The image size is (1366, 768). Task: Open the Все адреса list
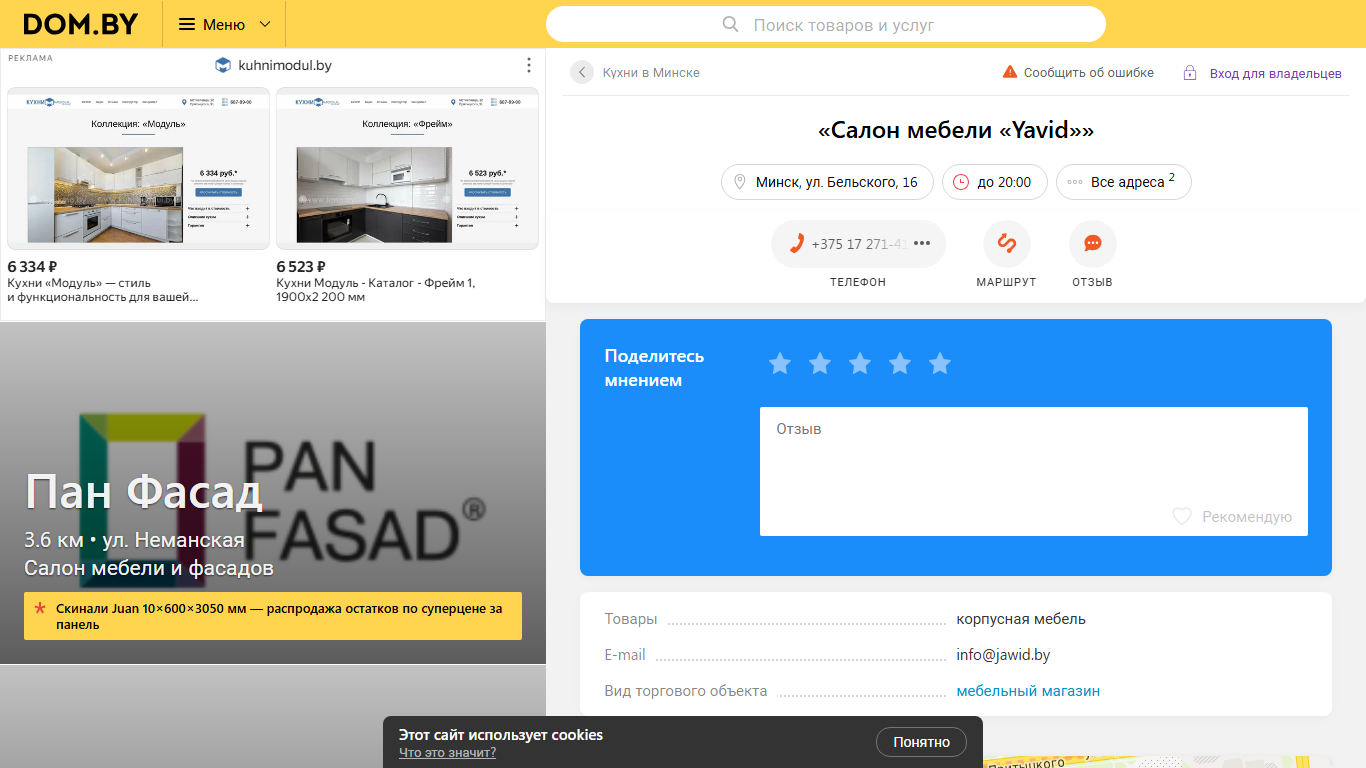(1124, 182)
